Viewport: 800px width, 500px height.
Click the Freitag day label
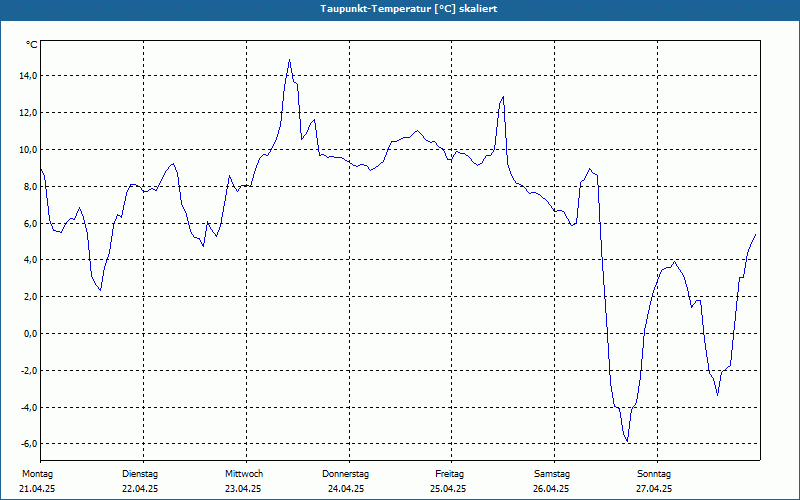[x=449, y=474]
